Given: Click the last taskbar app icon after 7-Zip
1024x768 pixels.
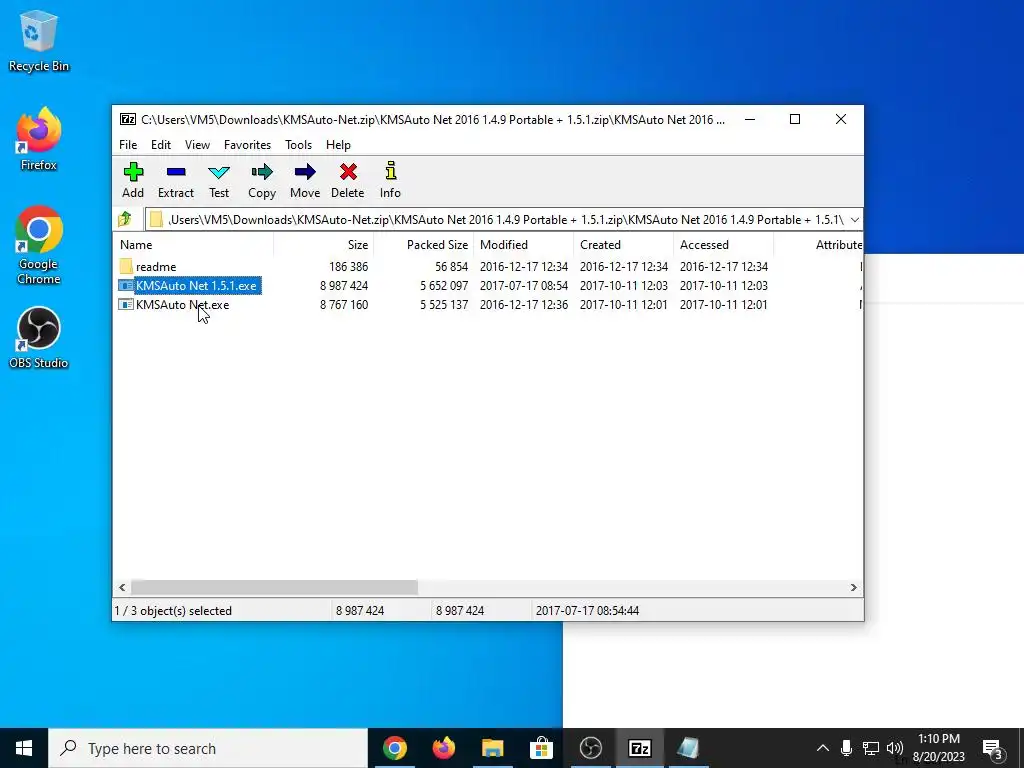Looking at the screenshot, I should (688, 748).
